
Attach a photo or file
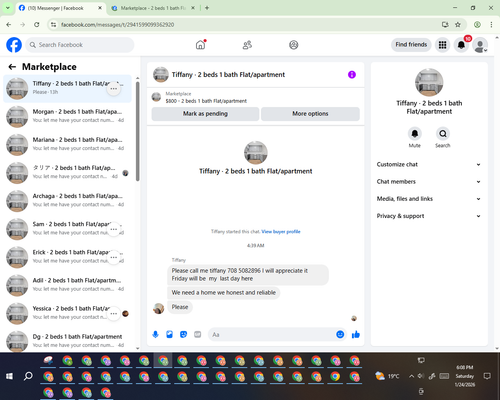(x=169, y=334)
